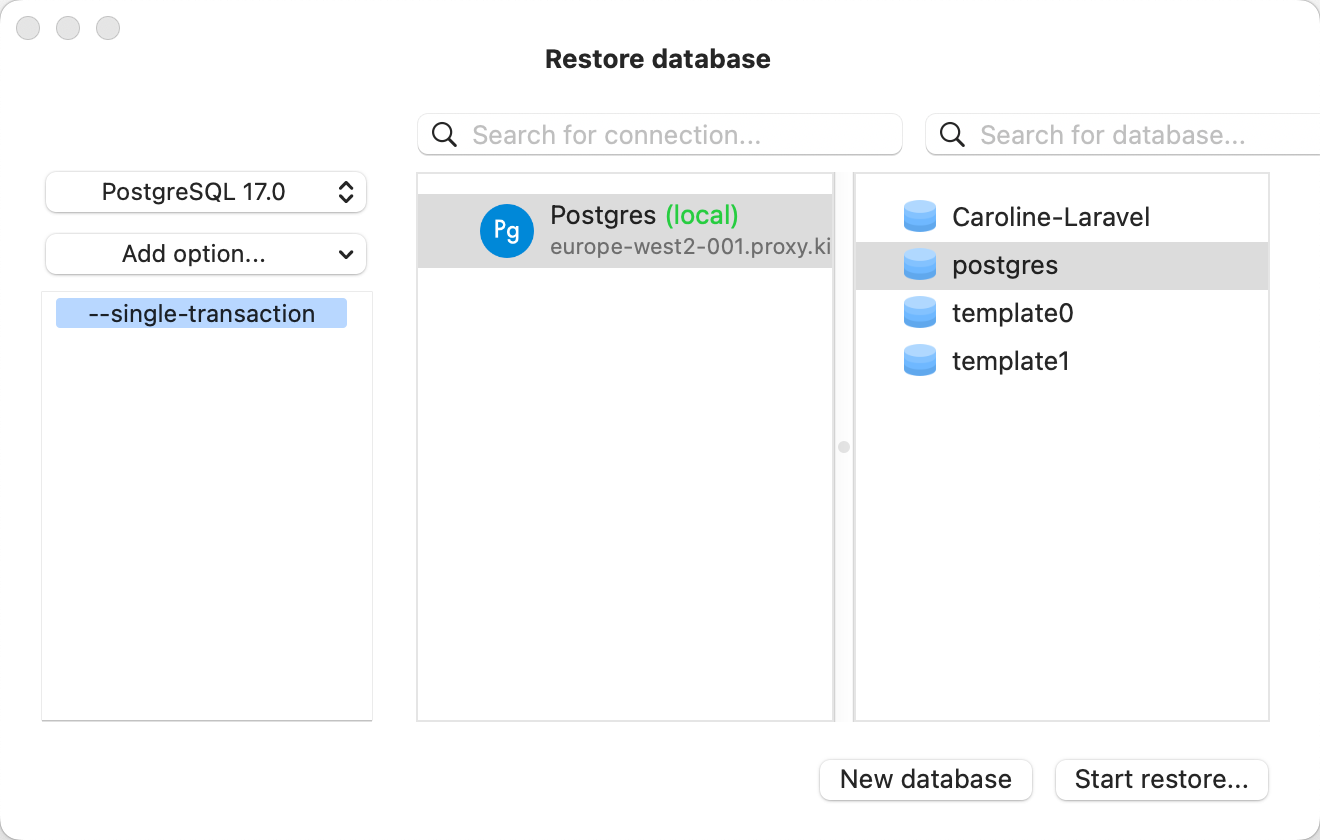Click the Pg connection icon for Postgres local
Image resolution: width=1320 pixels, height=840 pixels.
tap(507, 231)
